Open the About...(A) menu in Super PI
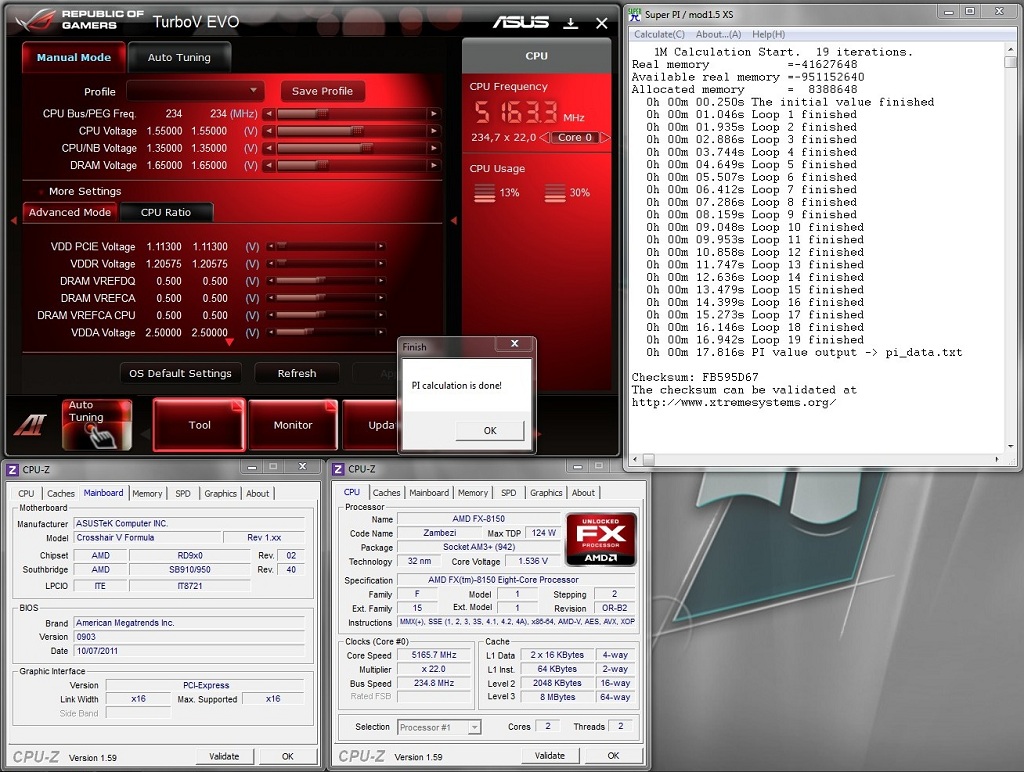This screenshot has width=1024, height=772. [718, 34]
